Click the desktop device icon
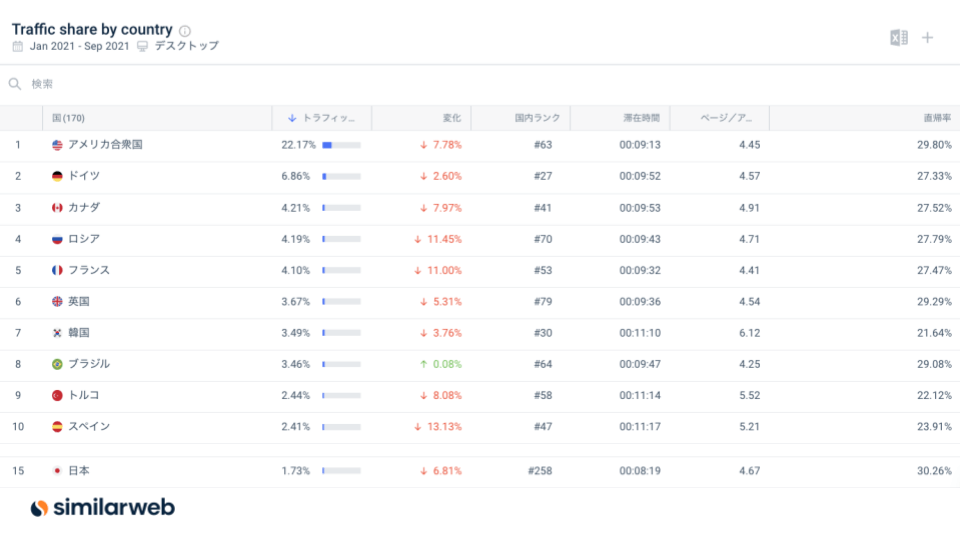Viewport: 960px width, 540px height. coord(143,46)
